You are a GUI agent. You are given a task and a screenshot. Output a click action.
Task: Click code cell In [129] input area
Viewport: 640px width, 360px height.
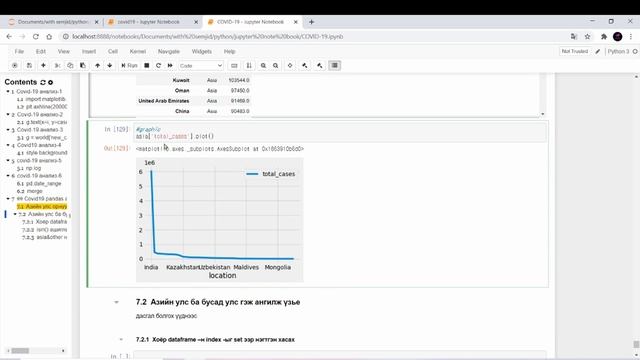(x=340, y=133)
